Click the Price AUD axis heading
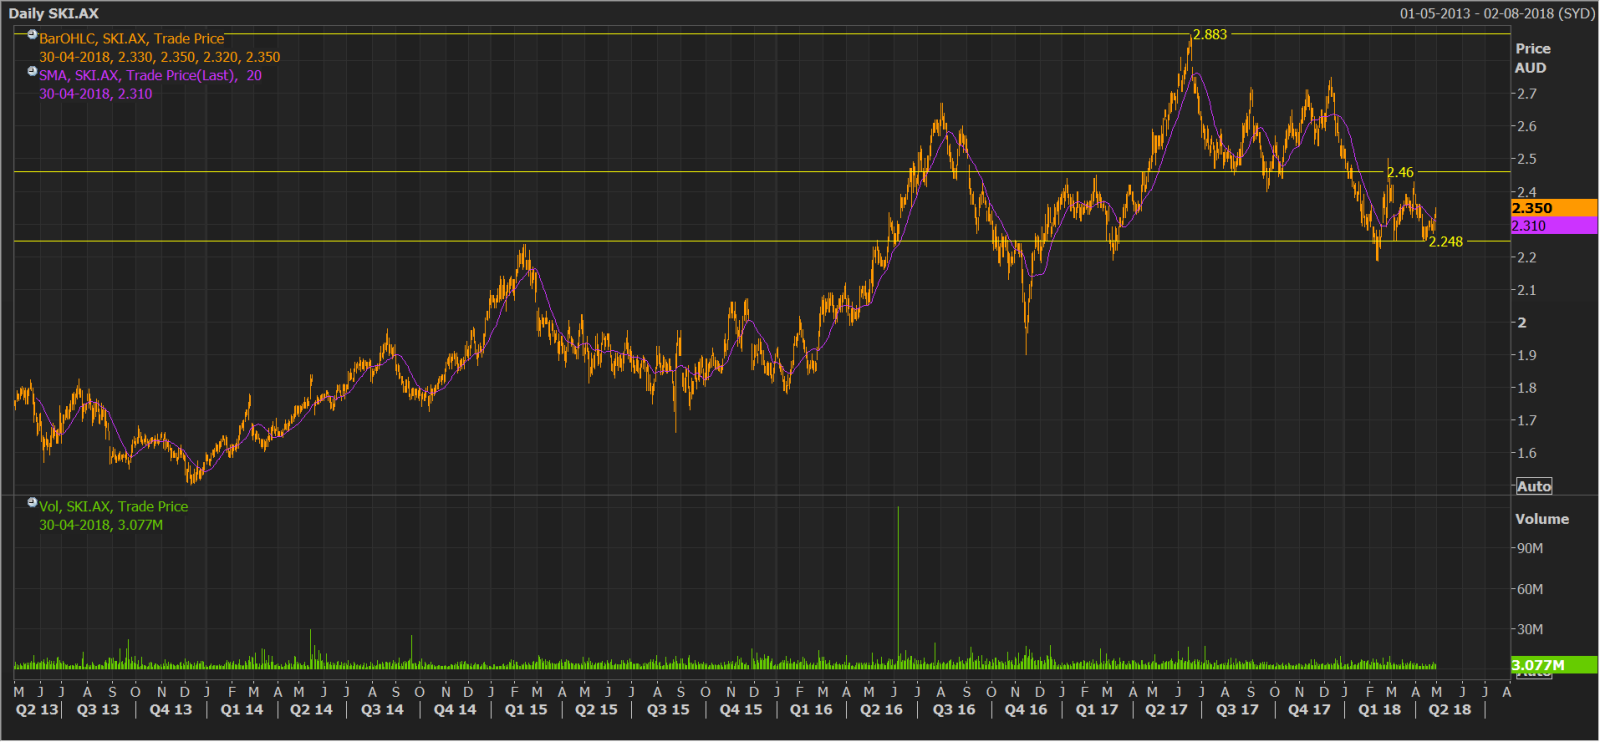The height and width of the screenshot is (742, 1600). (1532, 58)
